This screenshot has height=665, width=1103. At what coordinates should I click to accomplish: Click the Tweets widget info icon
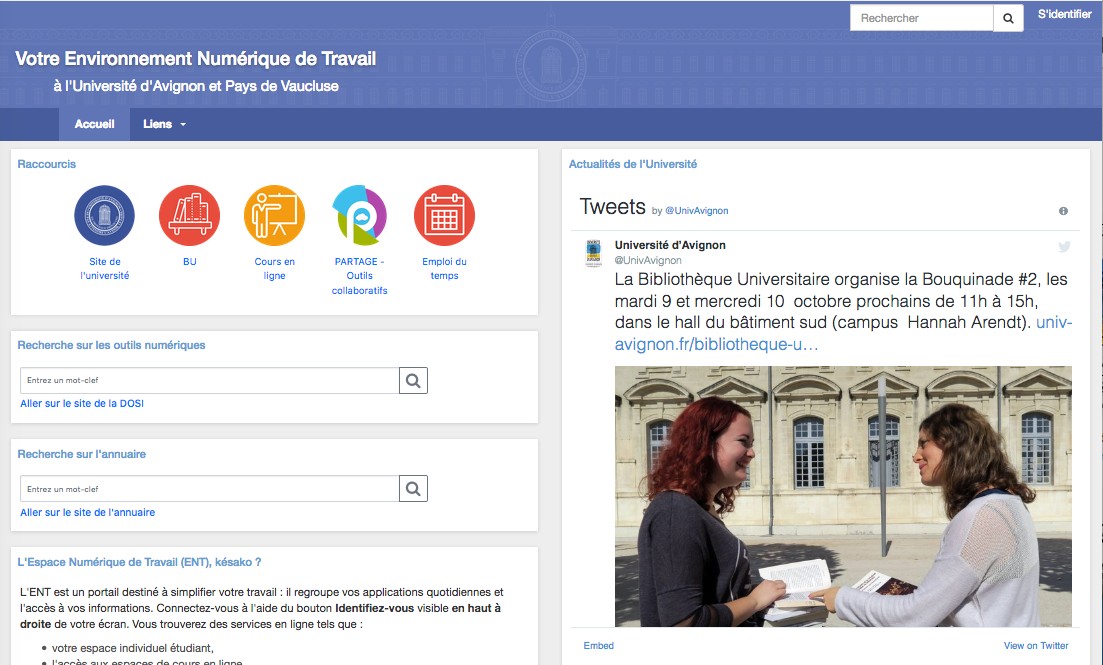click(1063, 211)
